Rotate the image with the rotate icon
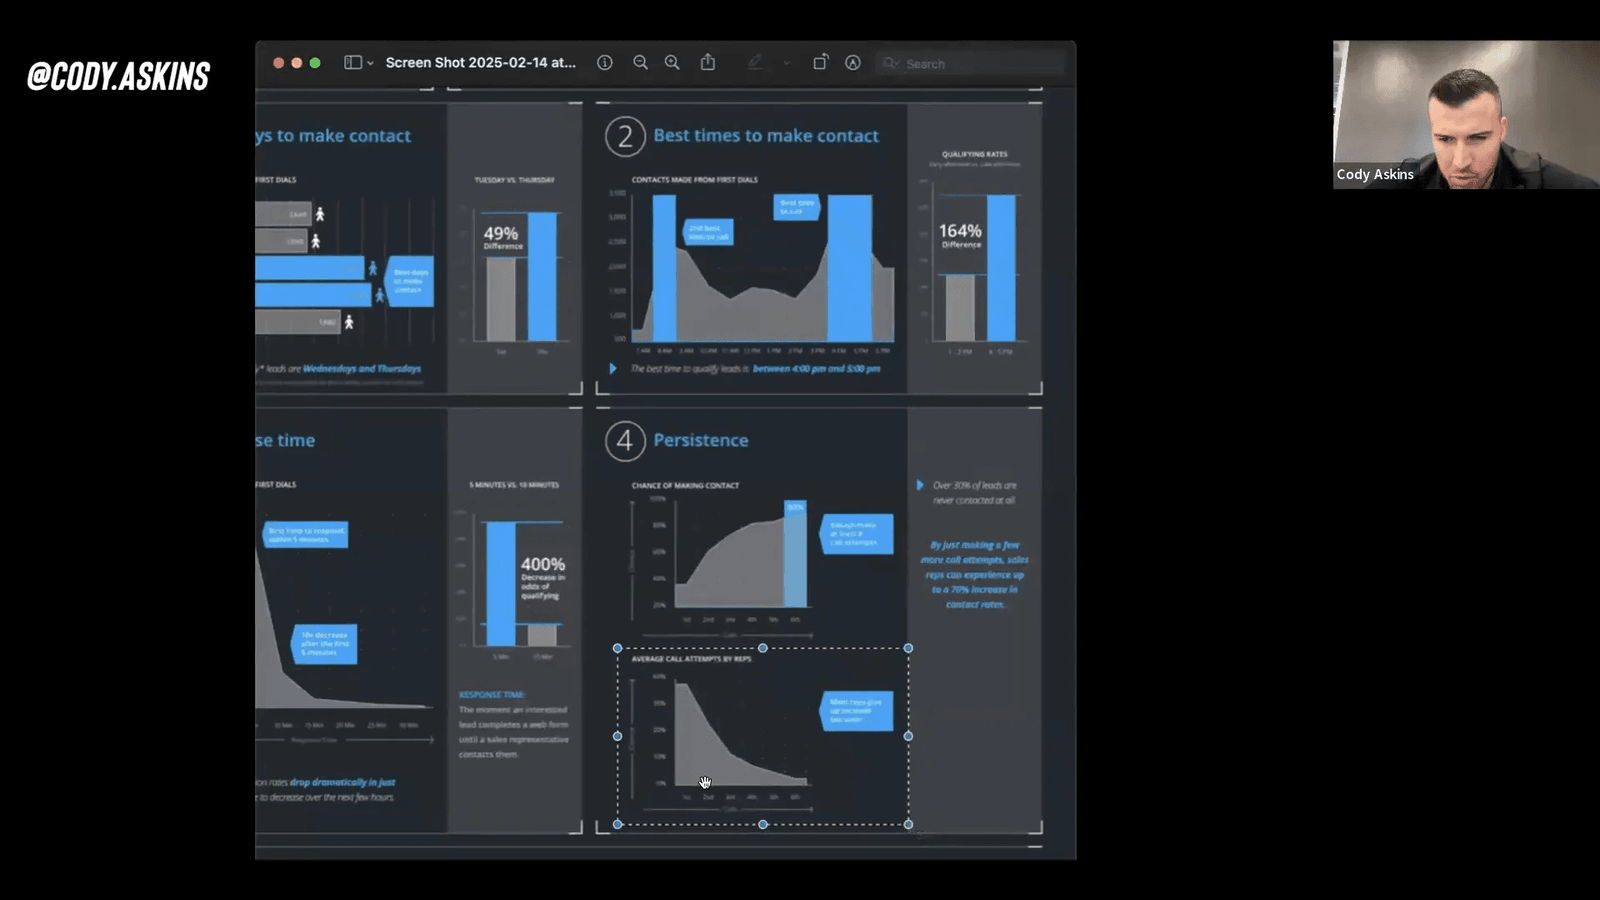The width and height of the screenshot is (1600, 900). pos(820,63)
